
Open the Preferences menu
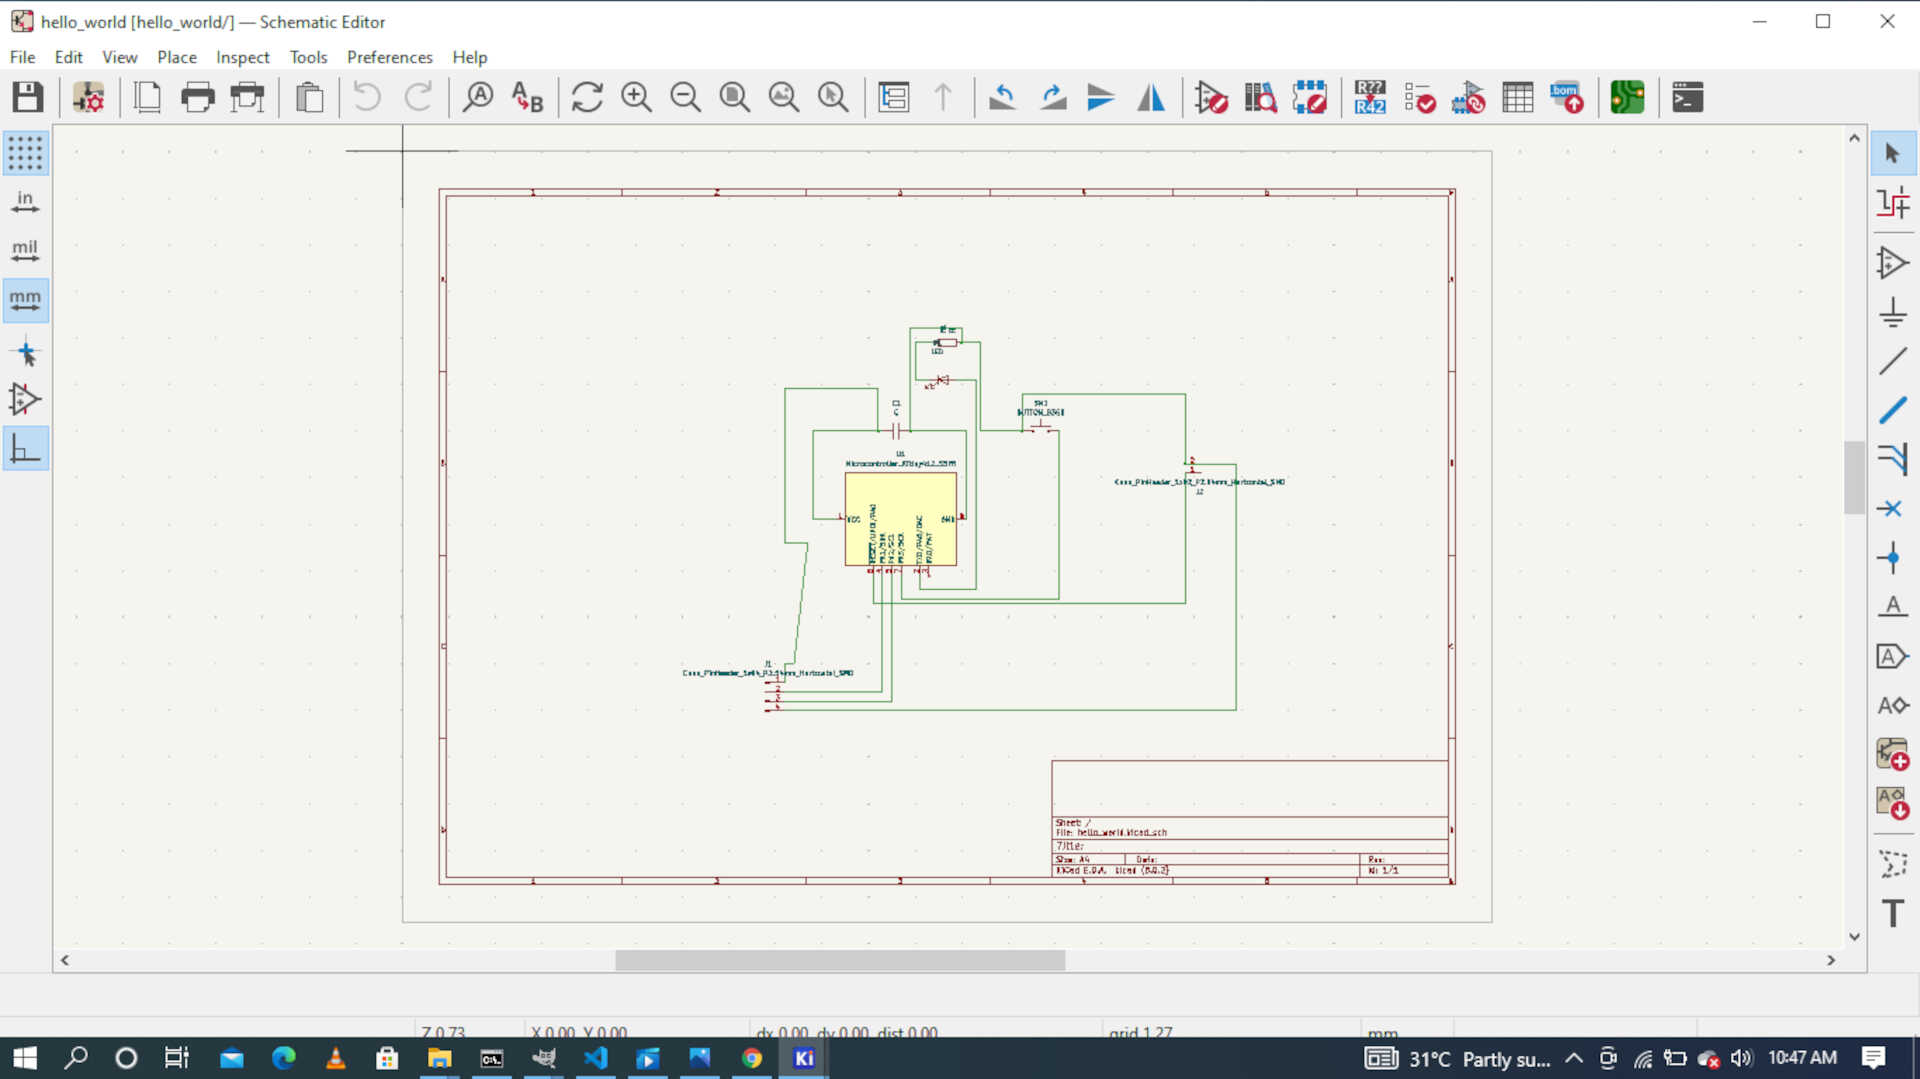pyautogui.click(x=389, y=57)
